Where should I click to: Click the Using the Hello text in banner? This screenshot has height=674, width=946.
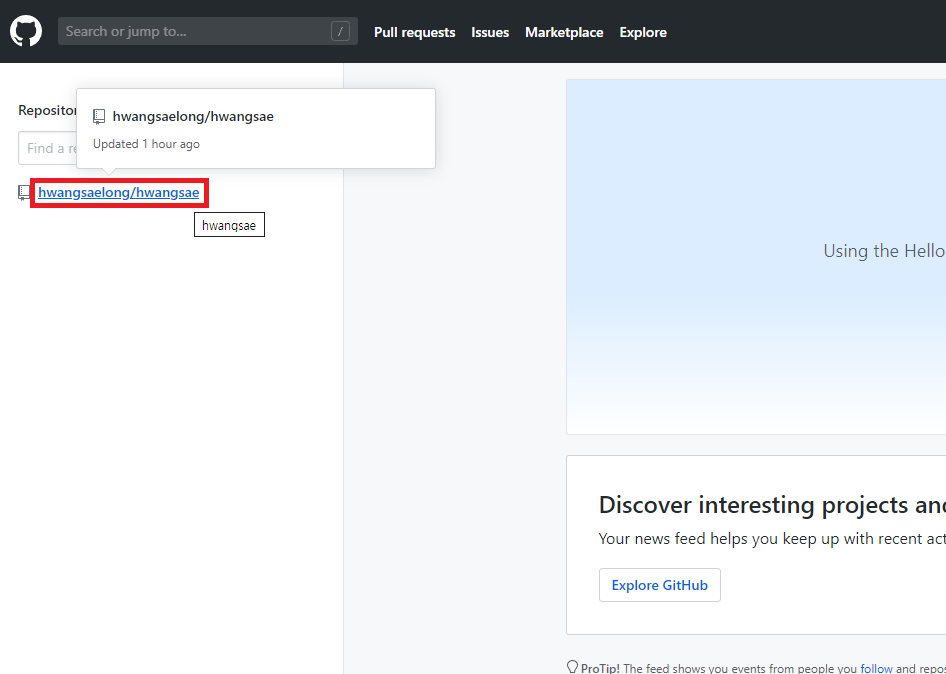coord(884,251)
